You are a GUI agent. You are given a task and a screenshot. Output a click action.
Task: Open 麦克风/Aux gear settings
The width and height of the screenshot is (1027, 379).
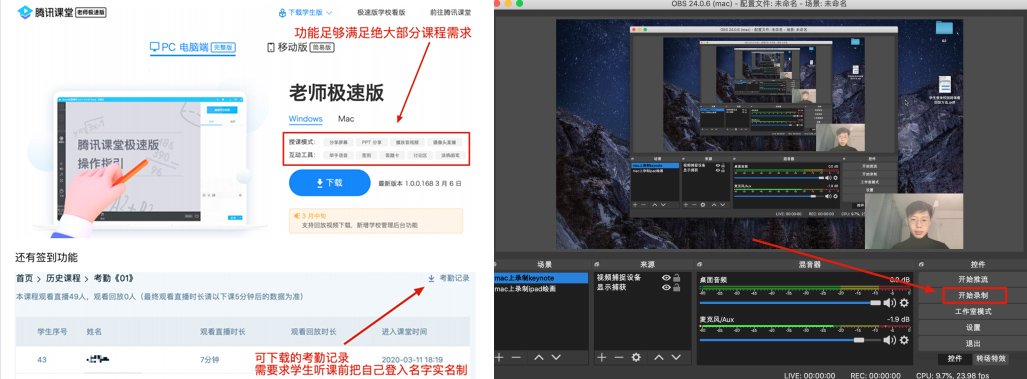pyautogui.click(x=905, y=340)
